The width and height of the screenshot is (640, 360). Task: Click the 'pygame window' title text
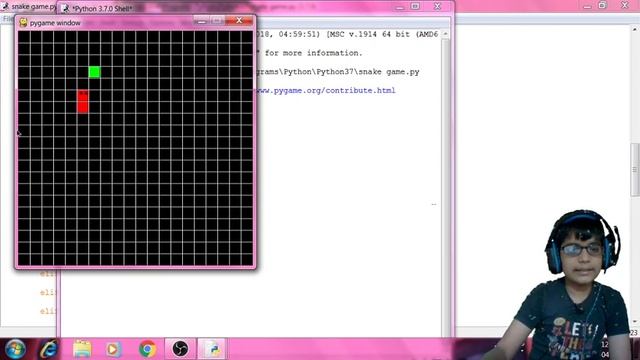[55, 23]
